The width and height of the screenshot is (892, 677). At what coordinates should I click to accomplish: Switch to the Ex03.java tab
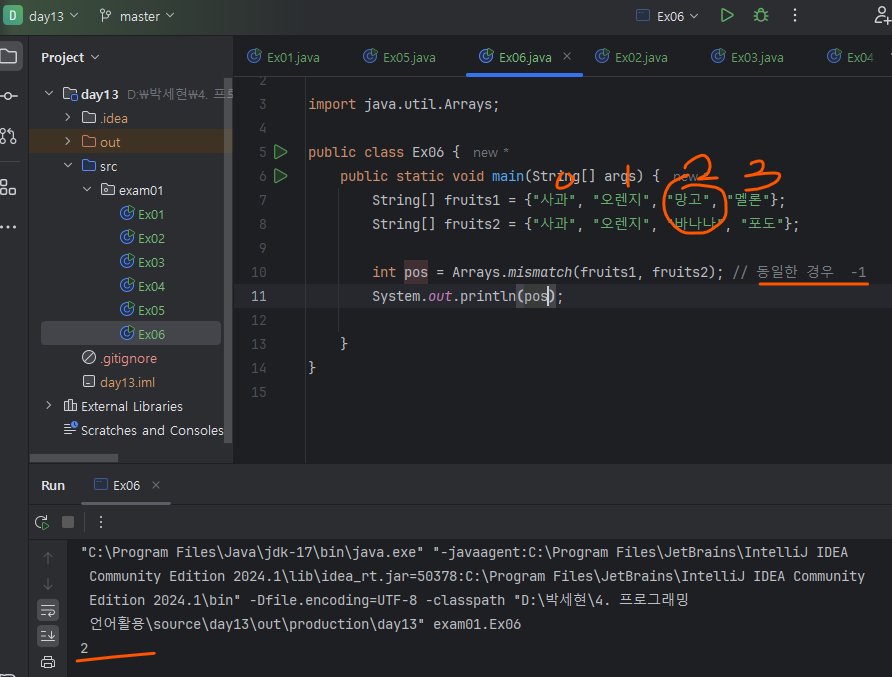pyautogui.click(x=748, y=57)
